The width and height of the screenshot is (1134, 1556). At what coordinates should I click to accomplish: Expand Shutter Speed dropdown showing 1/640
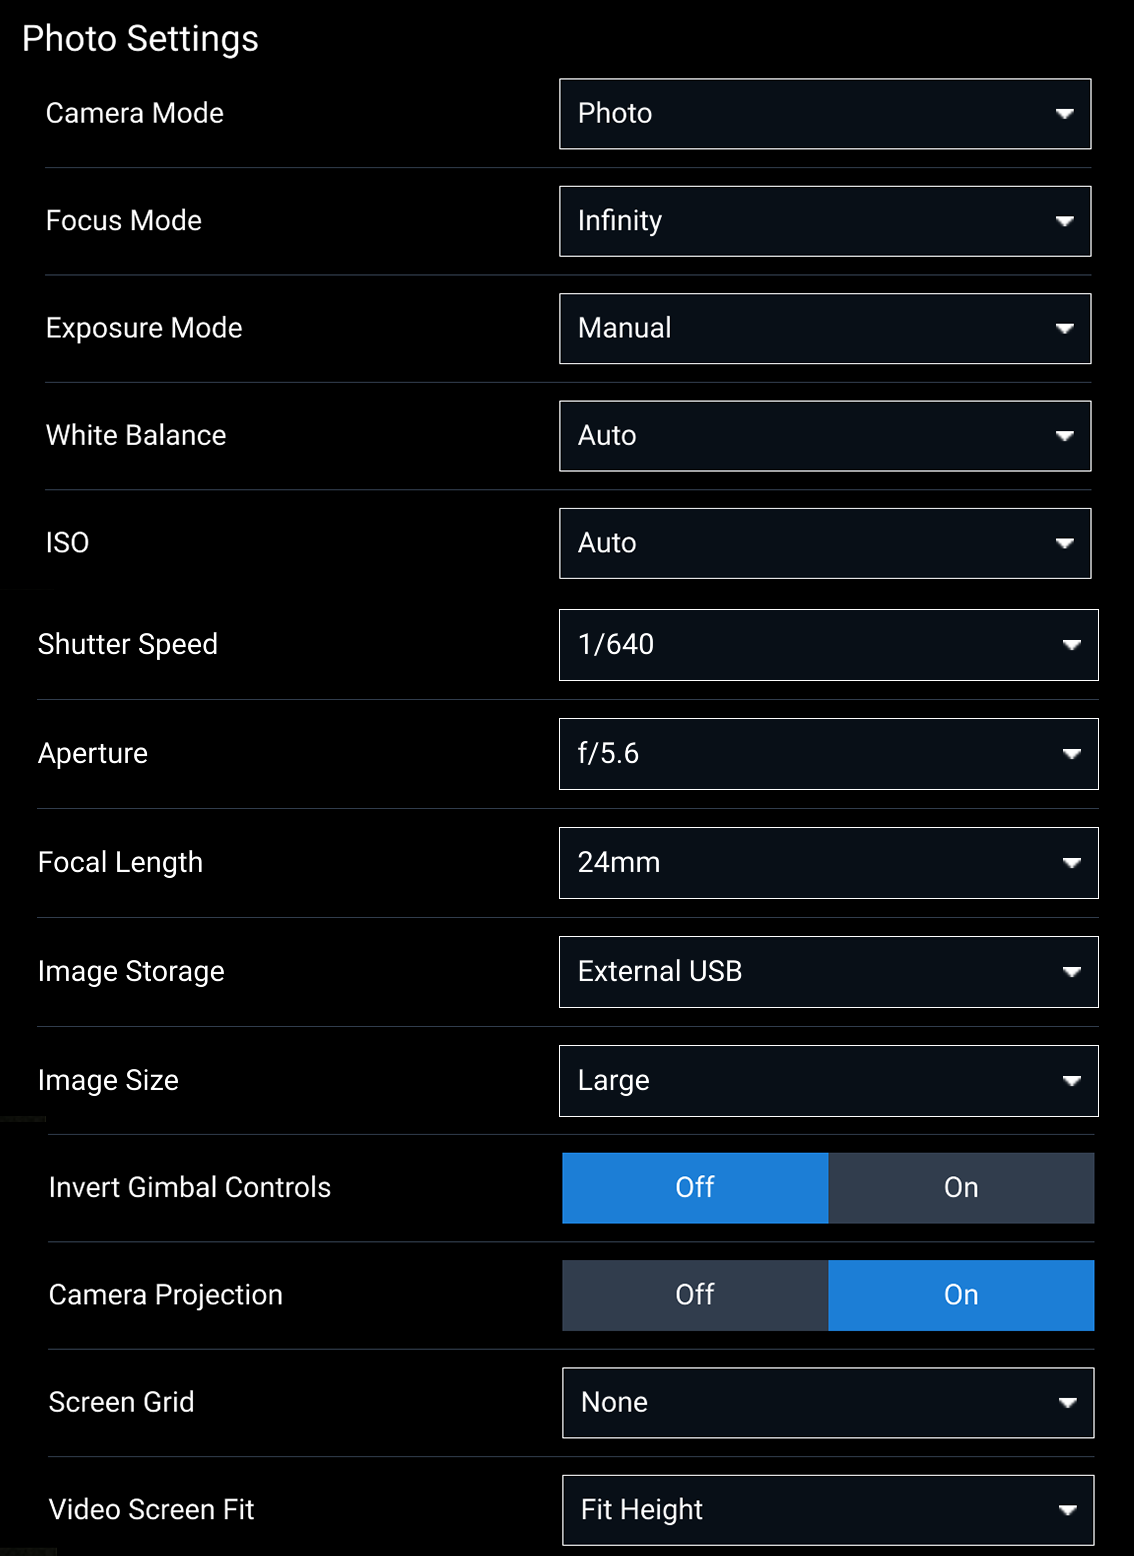click(828, 645)
